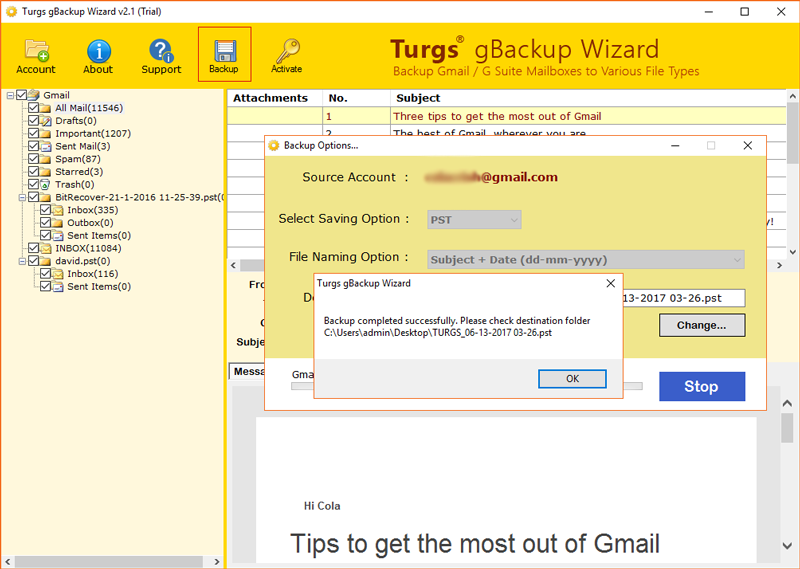Screen dimensions: 800x569
Task: Uncheck the Drafts(0) checkbox
Action: tap(34, 120)
